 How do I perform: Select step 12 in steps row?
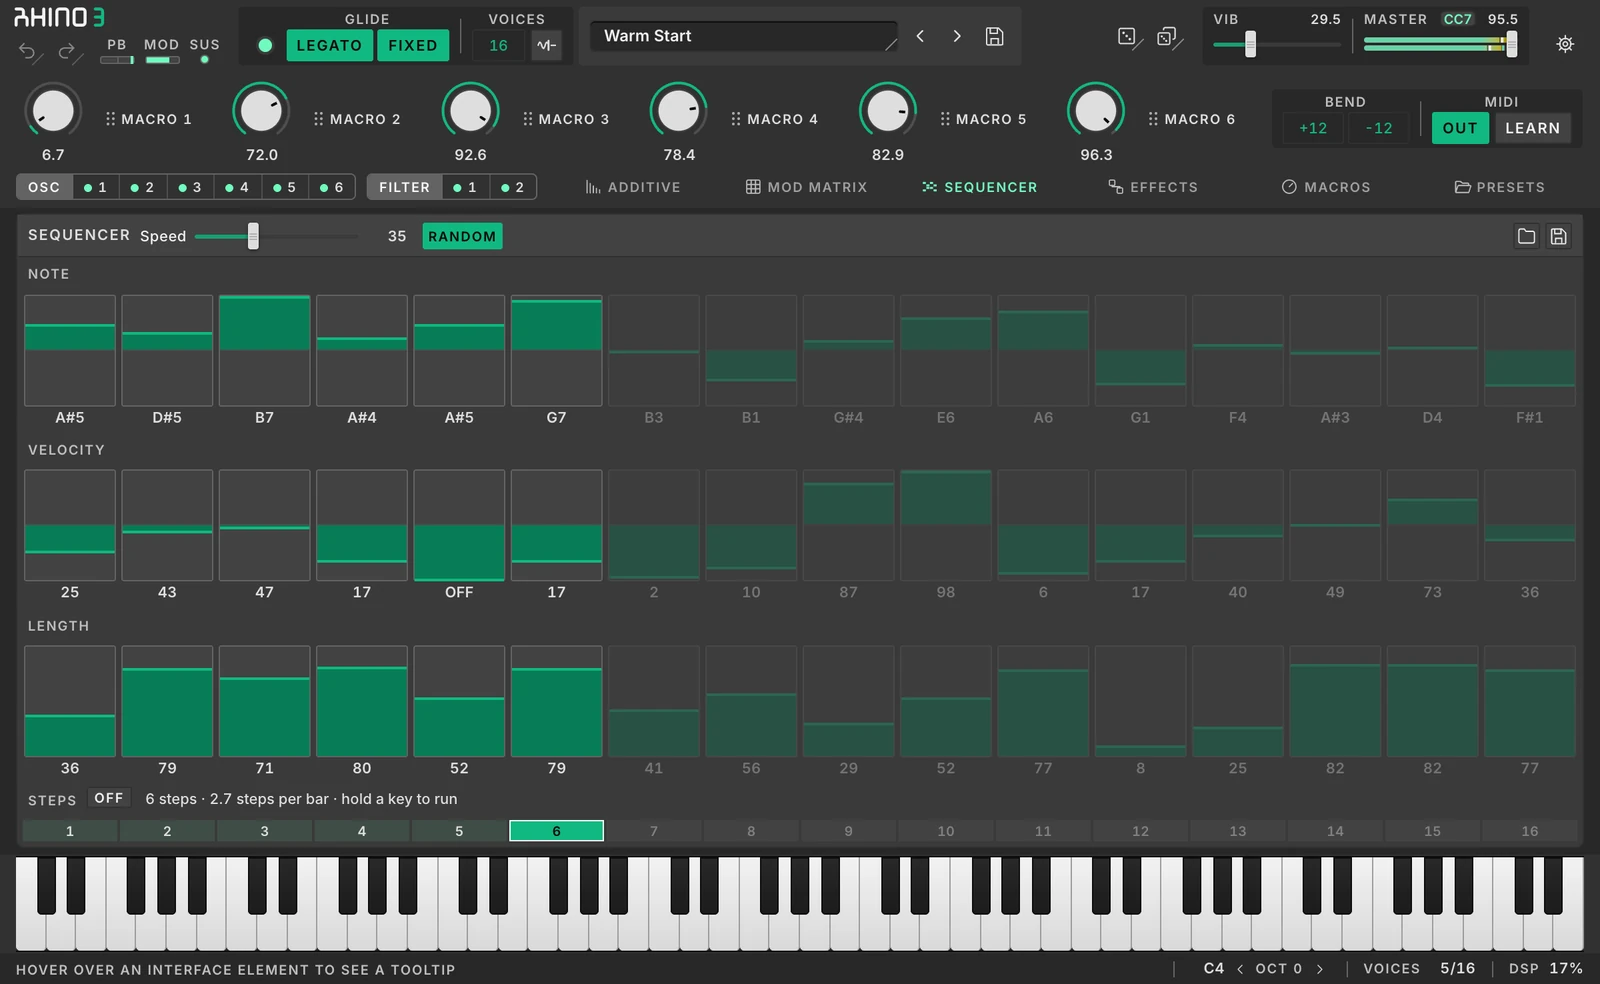click(x=1140, y=831)
